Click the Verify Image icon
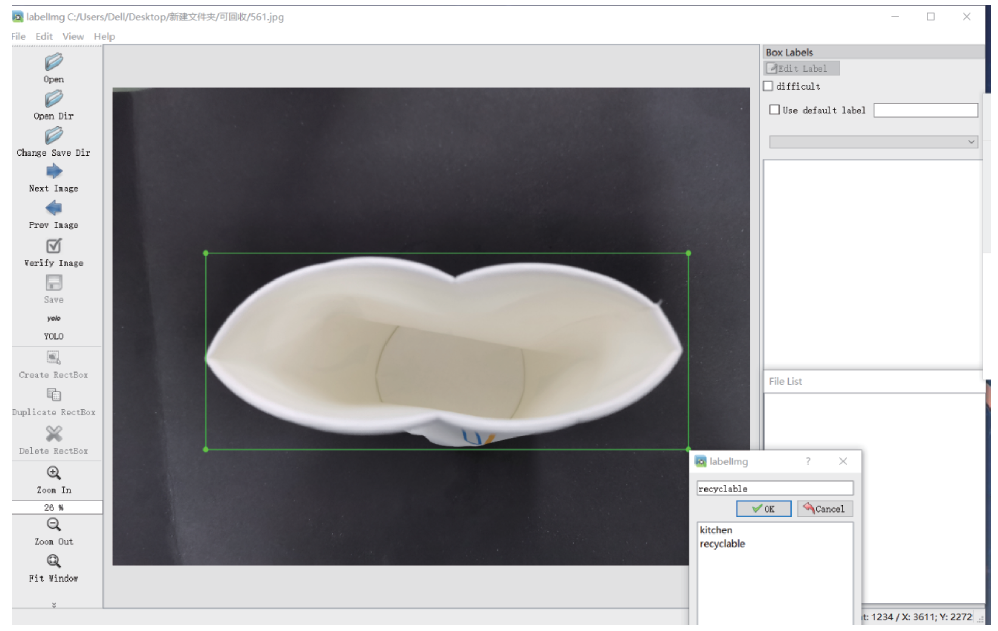This screenshot has height=631, width=998. click(x=54, y=246)
